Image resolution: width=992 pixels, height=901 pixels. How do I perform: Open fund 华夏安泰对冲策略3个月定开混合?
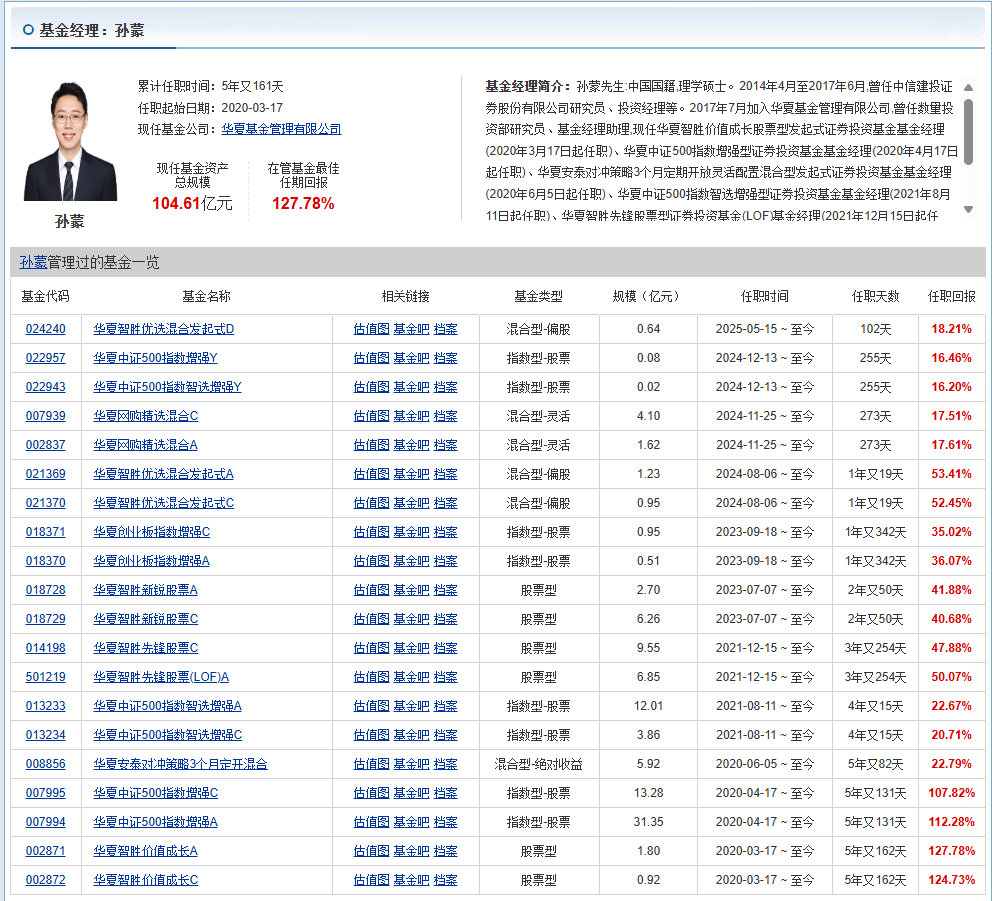(x=180, y=764)
